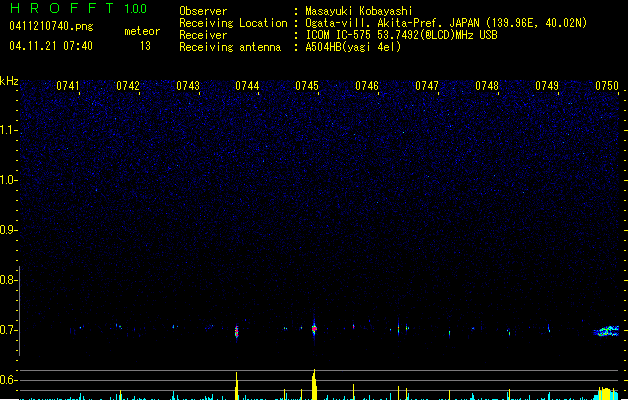
Task: Click the meteor label text
Action: 142,31
